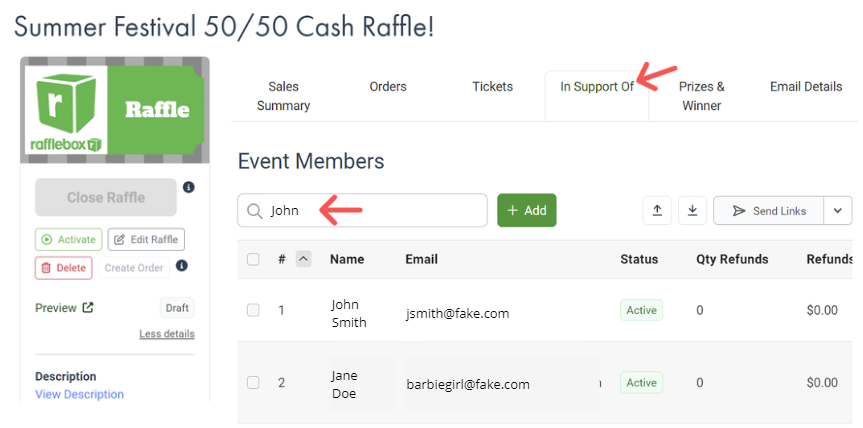This screenshot has height=428, width=863.
Task: Click info icon beside Create Order
Action: click(182, 266)
